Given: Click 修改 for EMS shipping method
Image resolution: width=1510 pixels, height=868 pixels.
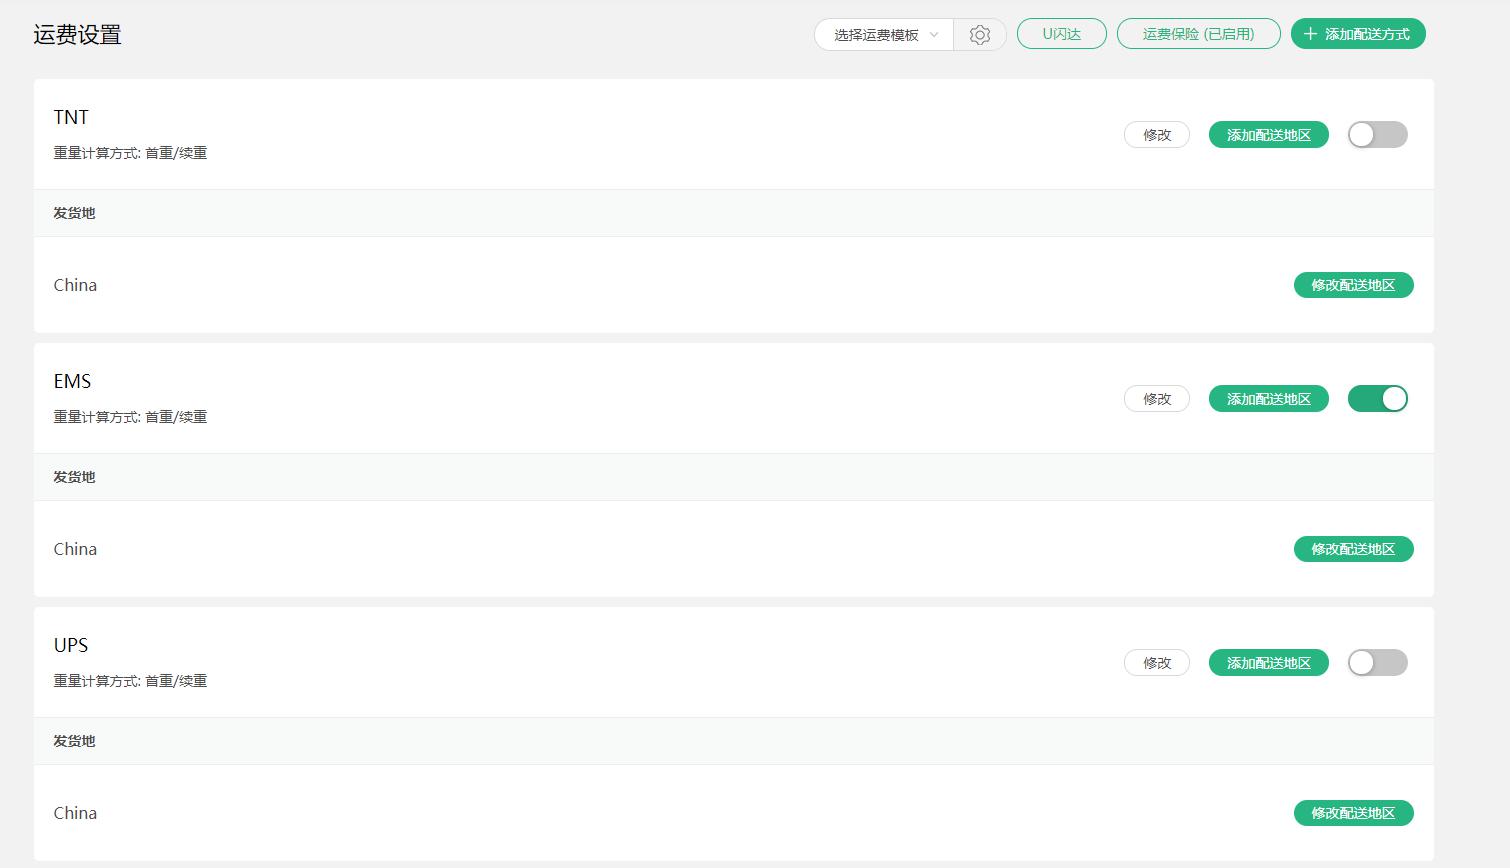Looking at the screenshot, I should point(1156,399).
